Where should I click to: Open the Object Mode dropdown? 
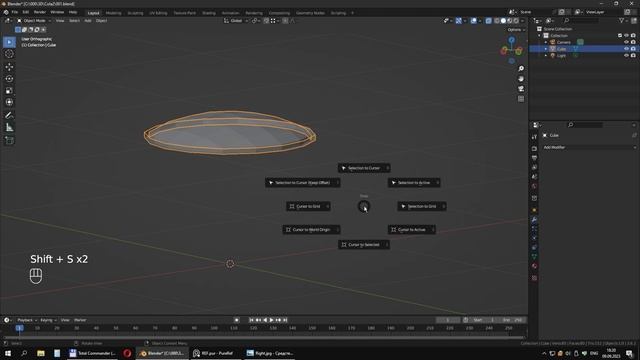click(34, 21)
